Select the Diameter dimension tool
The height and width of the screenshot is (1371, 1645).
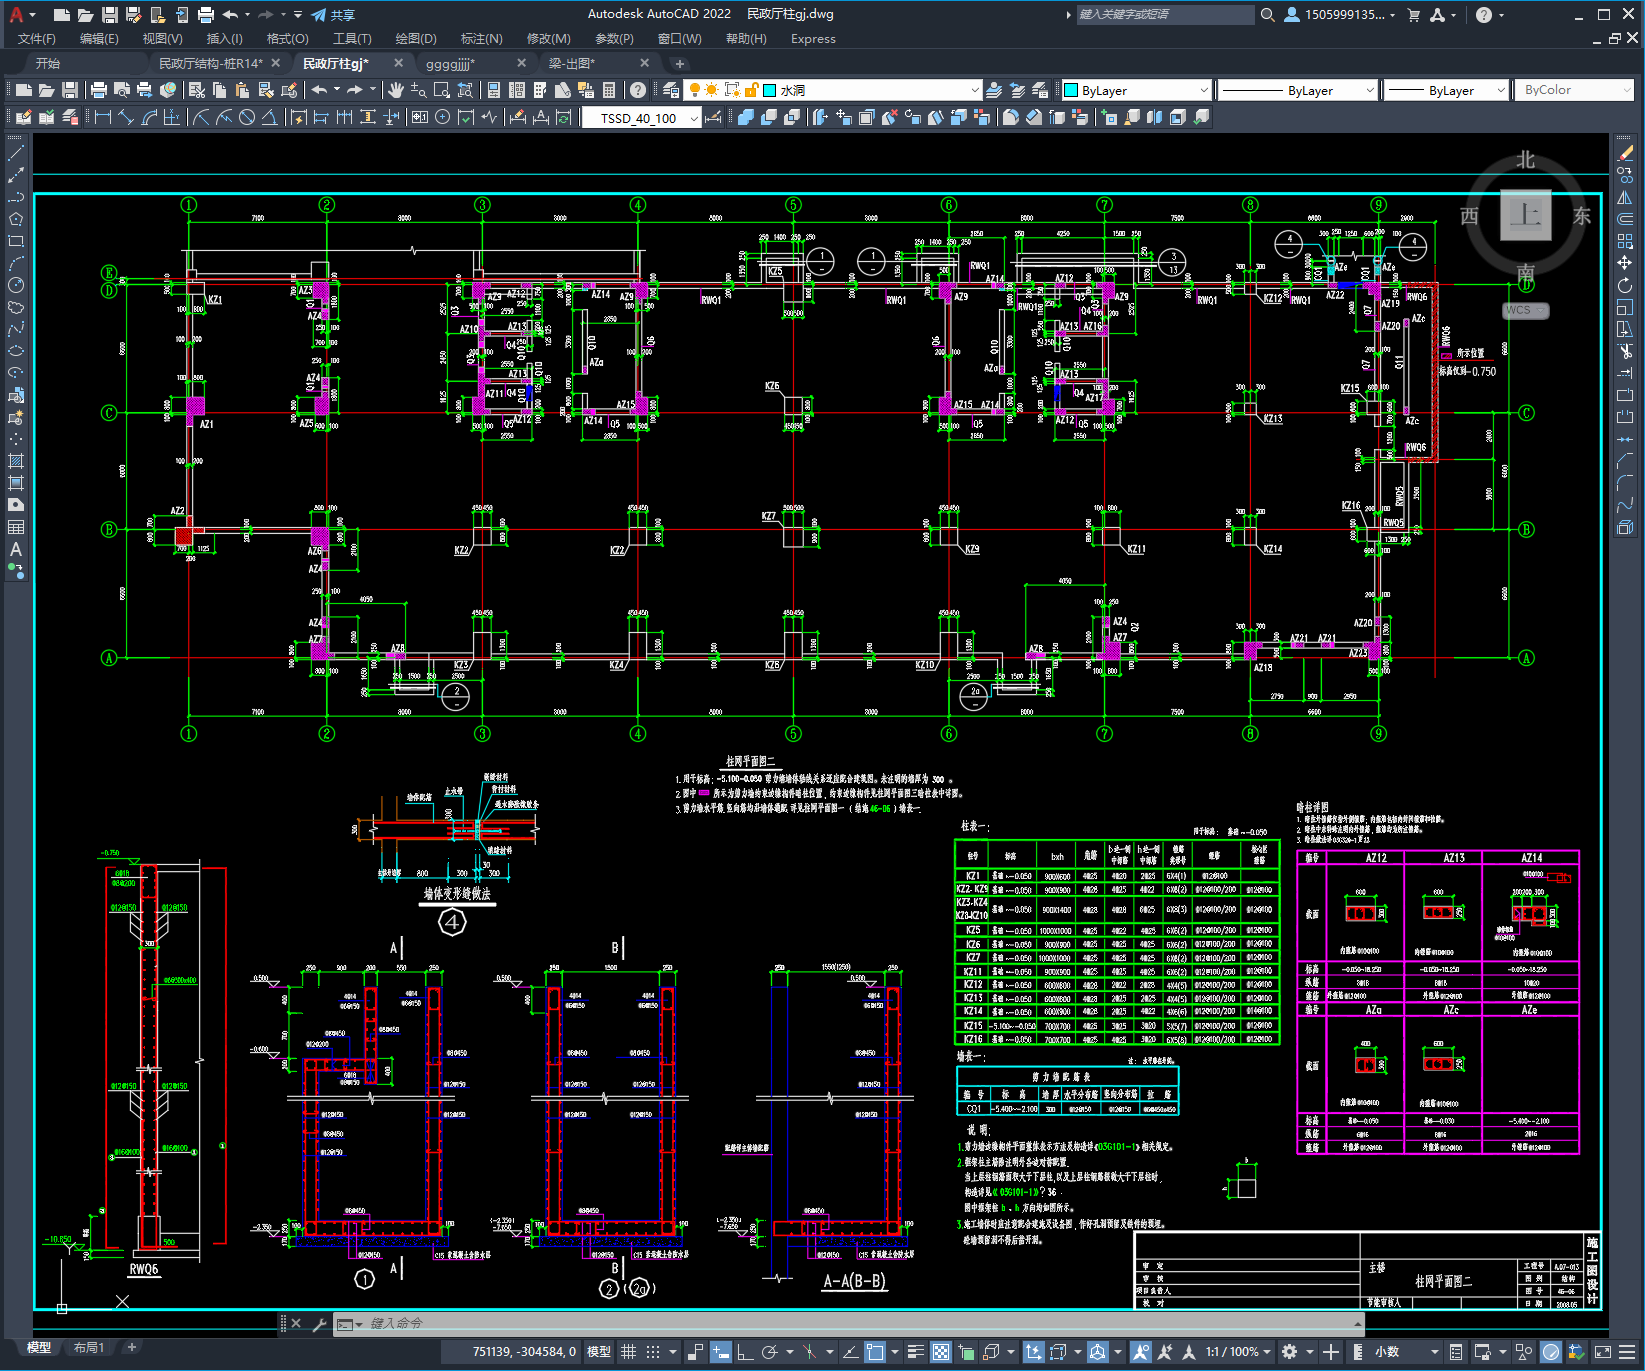(247, 117)
